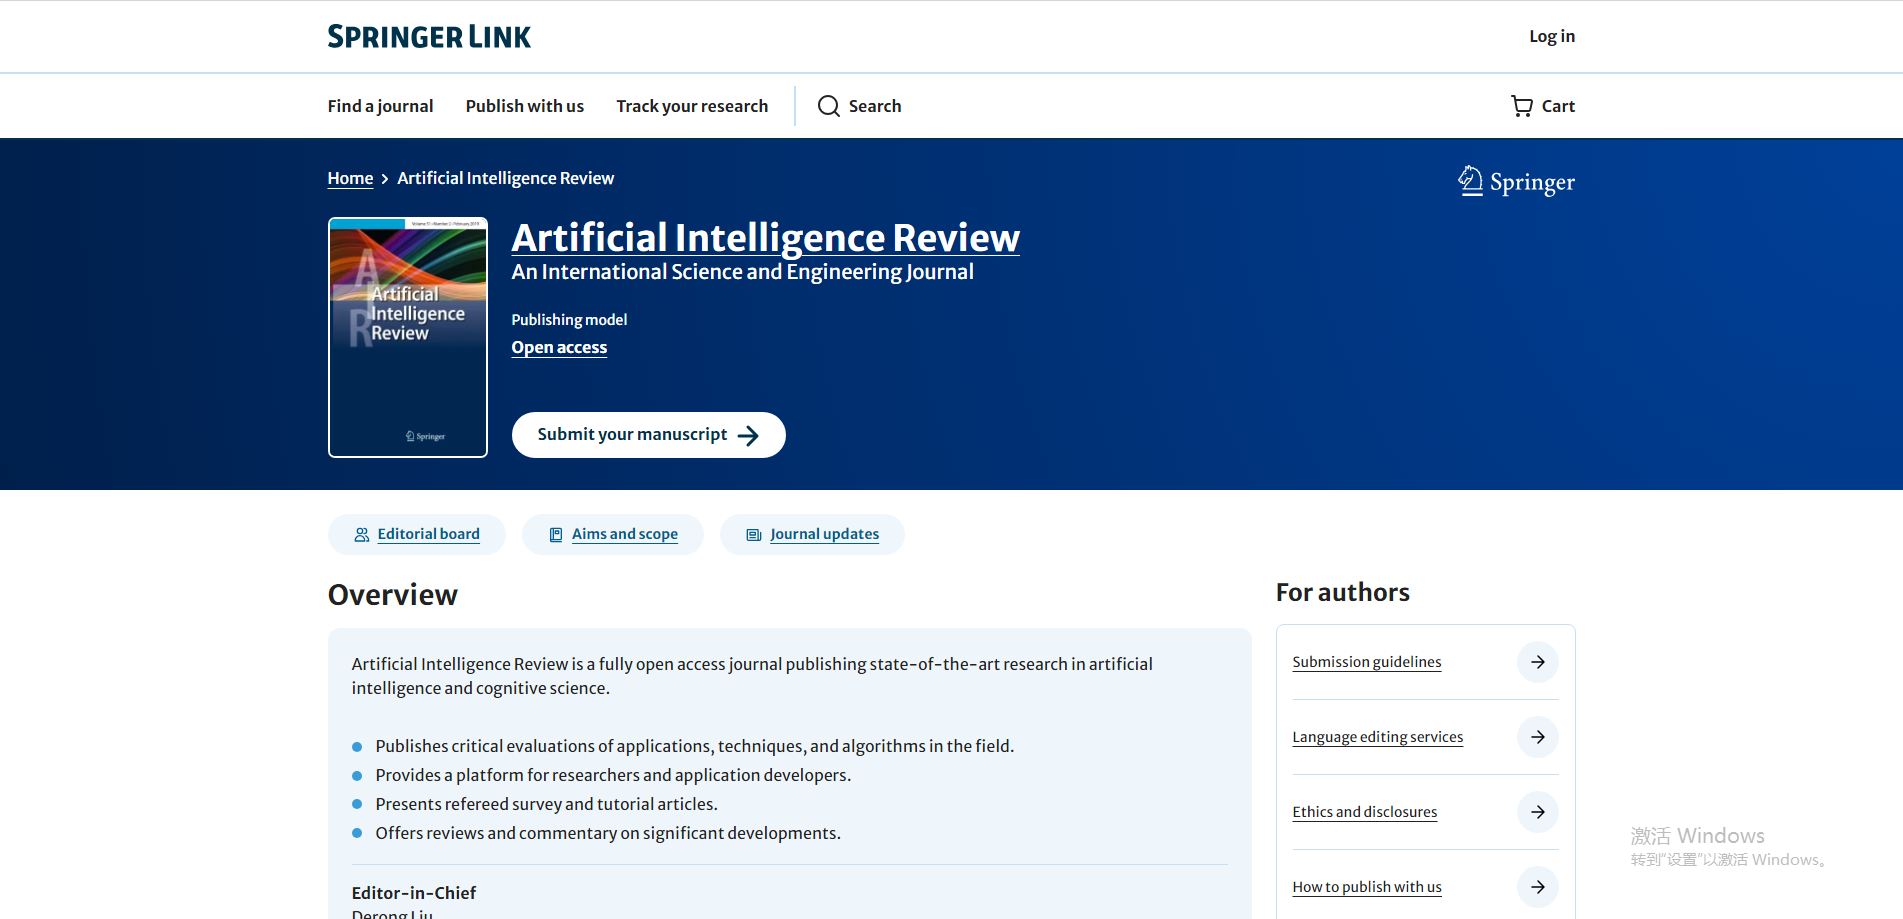Follow the Open access link

[559, 347]
